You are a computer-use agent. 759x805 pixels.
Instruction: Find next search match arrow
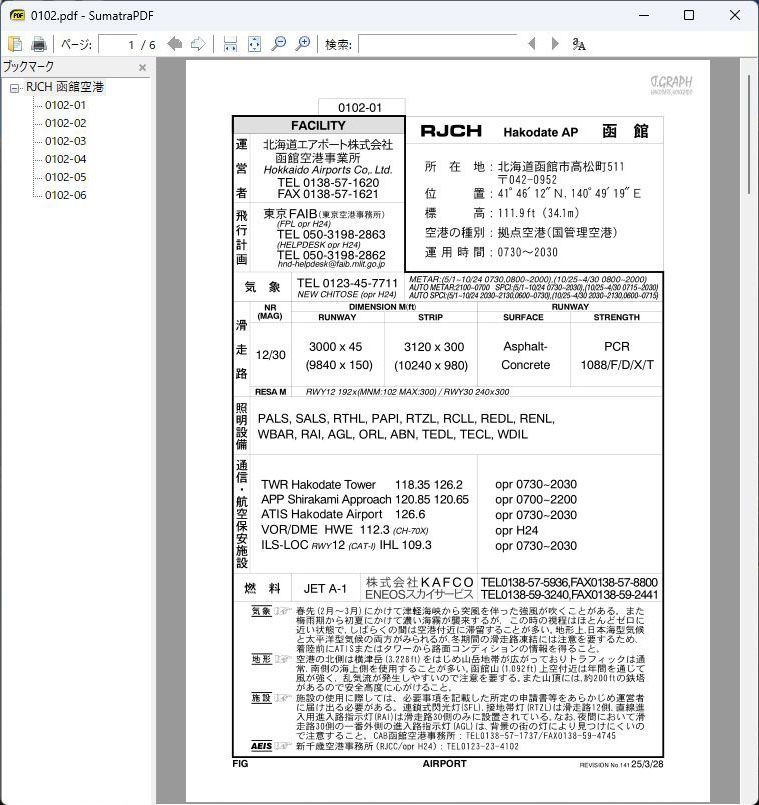pyautogui.click(x=555, y=44)
